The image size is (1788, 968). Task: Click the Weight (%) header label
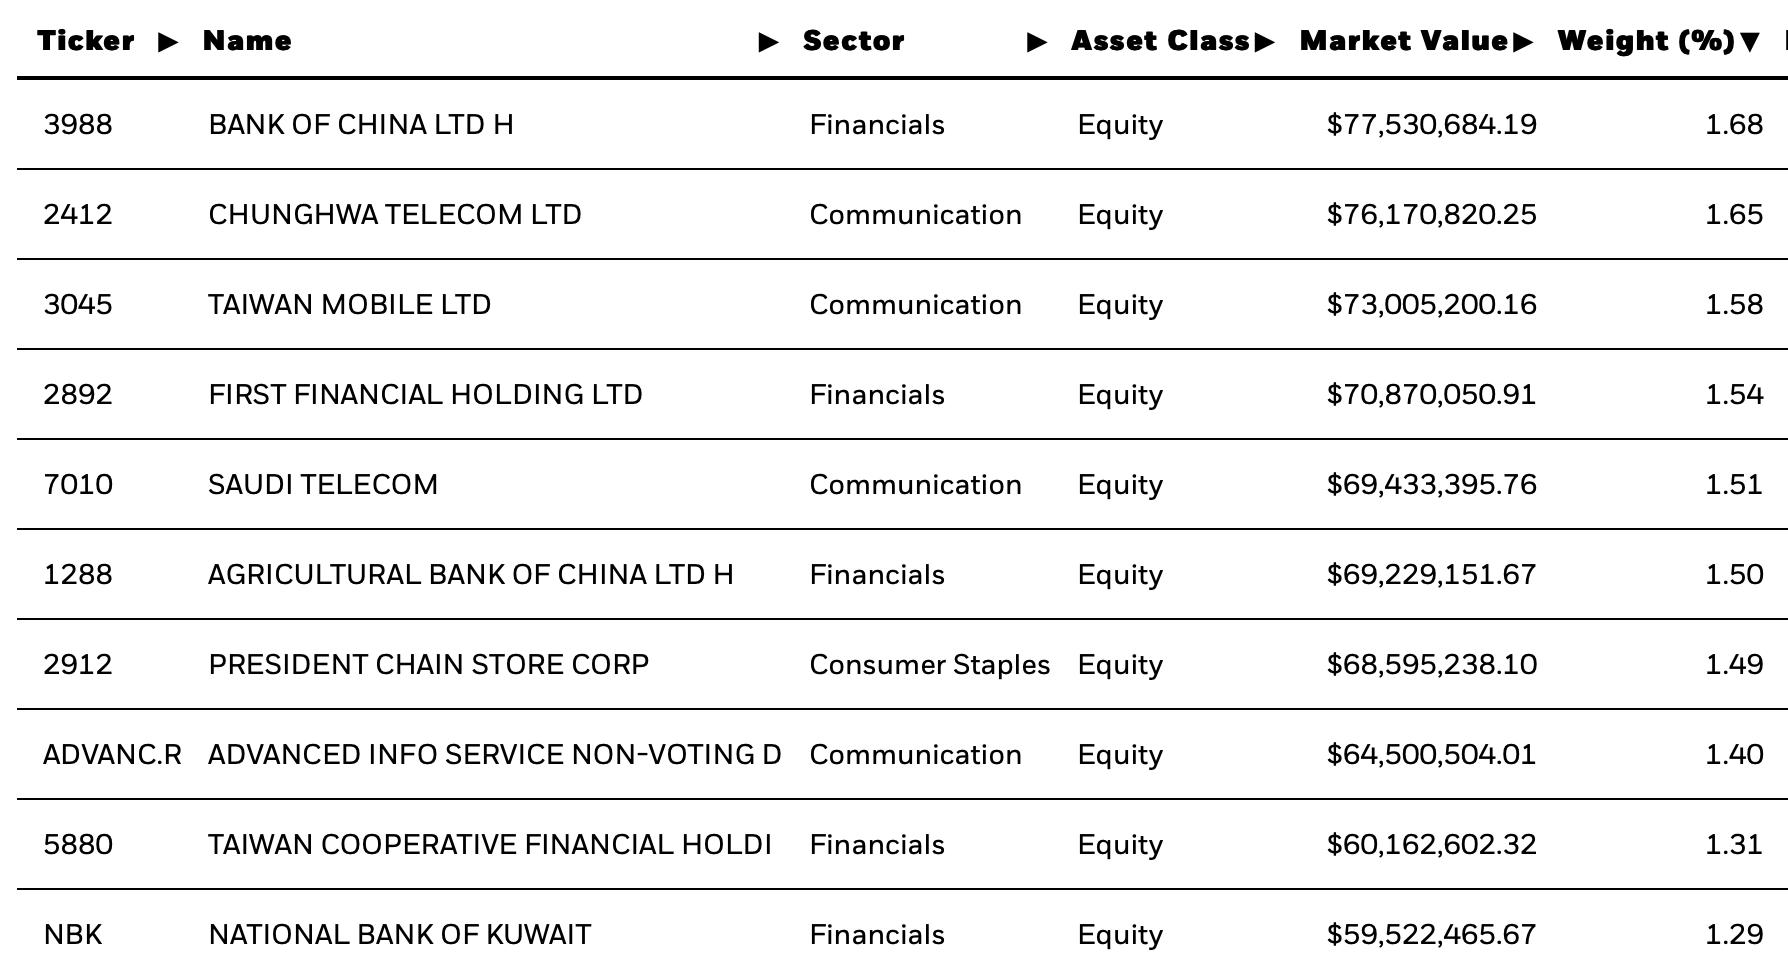click(x=1646, y=41)
